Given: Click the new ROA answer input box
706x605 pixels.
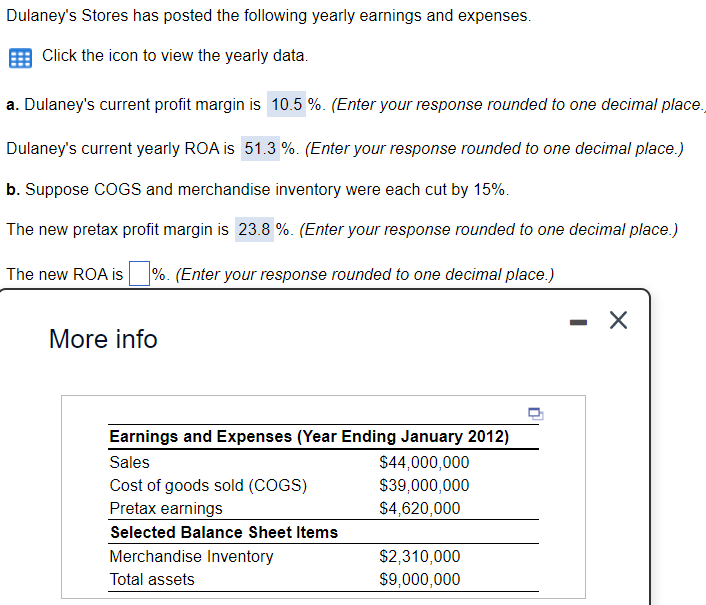Looking at the screenshot, I should [140, 274].
